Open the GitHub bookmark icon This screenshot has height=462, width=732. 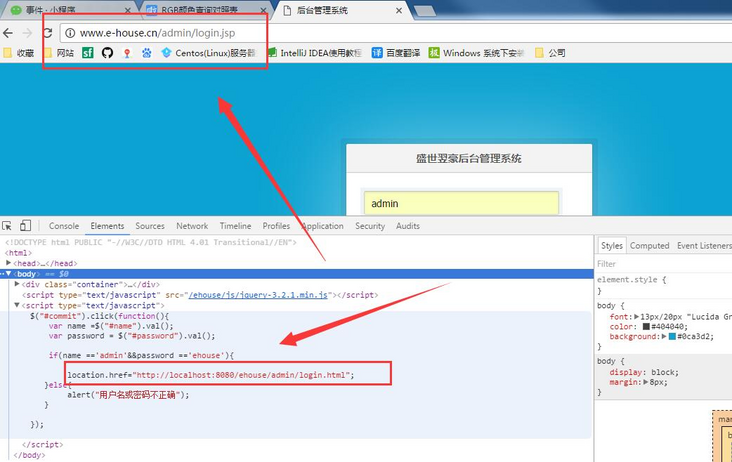[x=107, y=53]
